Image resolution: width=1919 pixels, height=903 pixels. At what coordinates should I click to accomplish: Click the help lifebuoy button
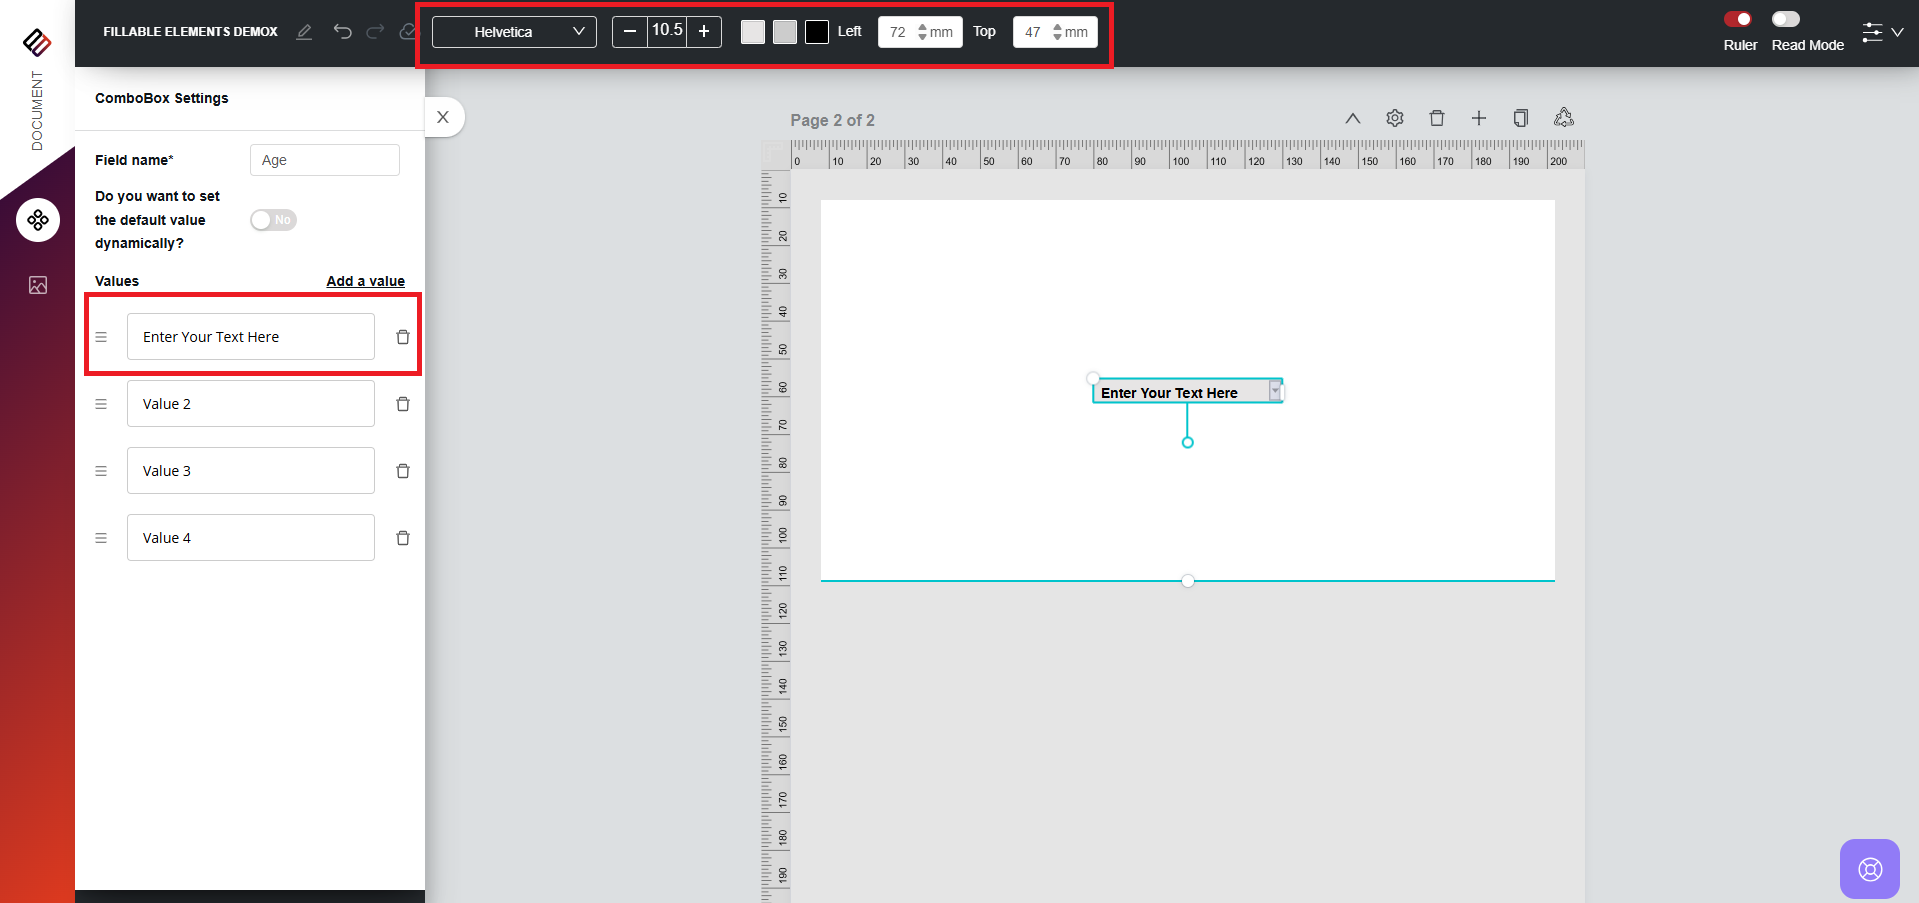[1869, 868]
